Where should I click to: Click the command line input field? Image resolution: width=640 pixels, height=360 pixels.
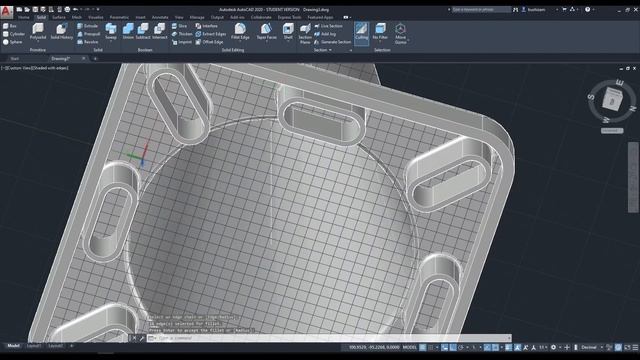(x=330, y=338)
